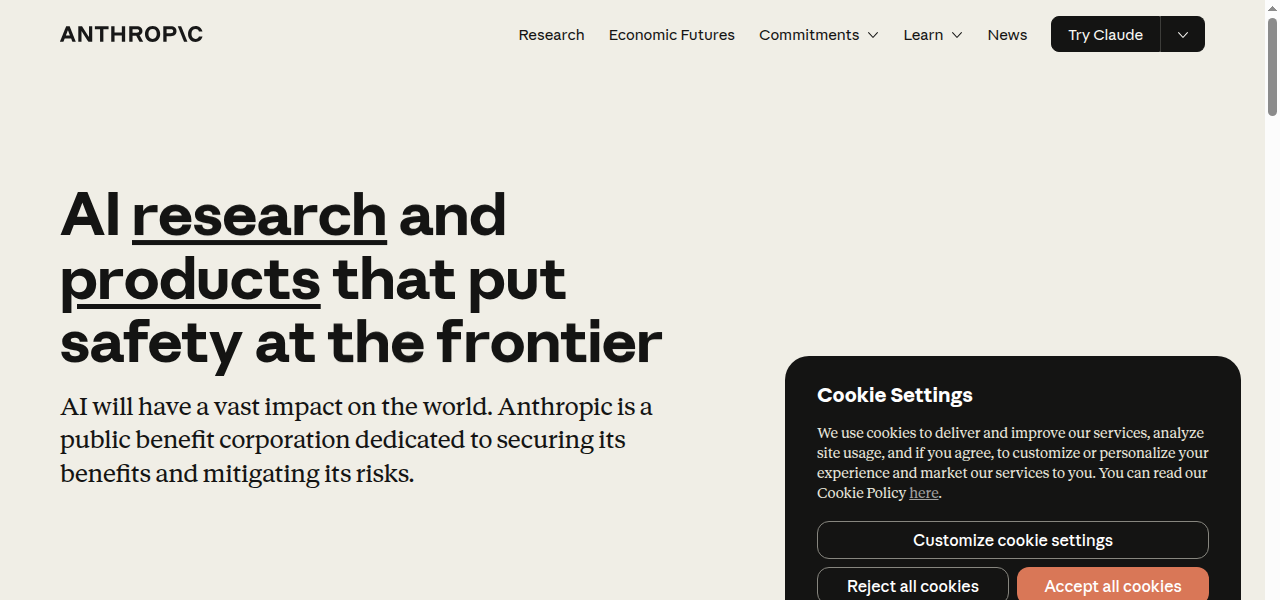This screenshot has height=600, width=1280.
Task: Click the page scrollbar thumb
Action: 1272,65
